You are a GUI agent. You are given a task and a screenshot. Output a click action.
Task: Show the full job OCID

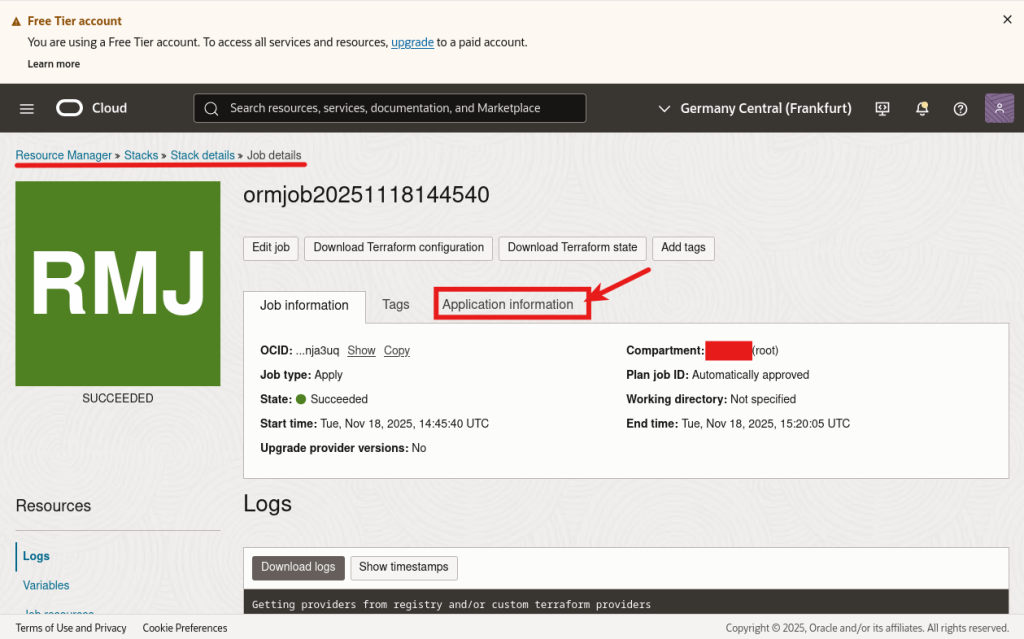(361, 350)
